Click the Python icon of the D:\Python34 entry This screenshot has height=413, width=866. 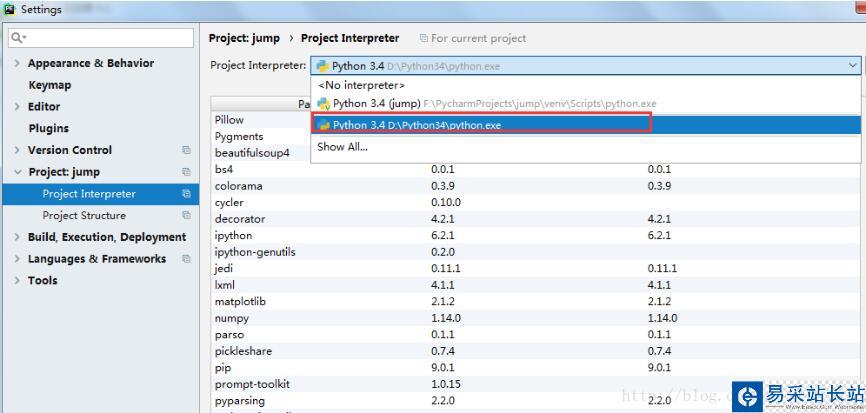pyautogui.click(x=324, y=125)
